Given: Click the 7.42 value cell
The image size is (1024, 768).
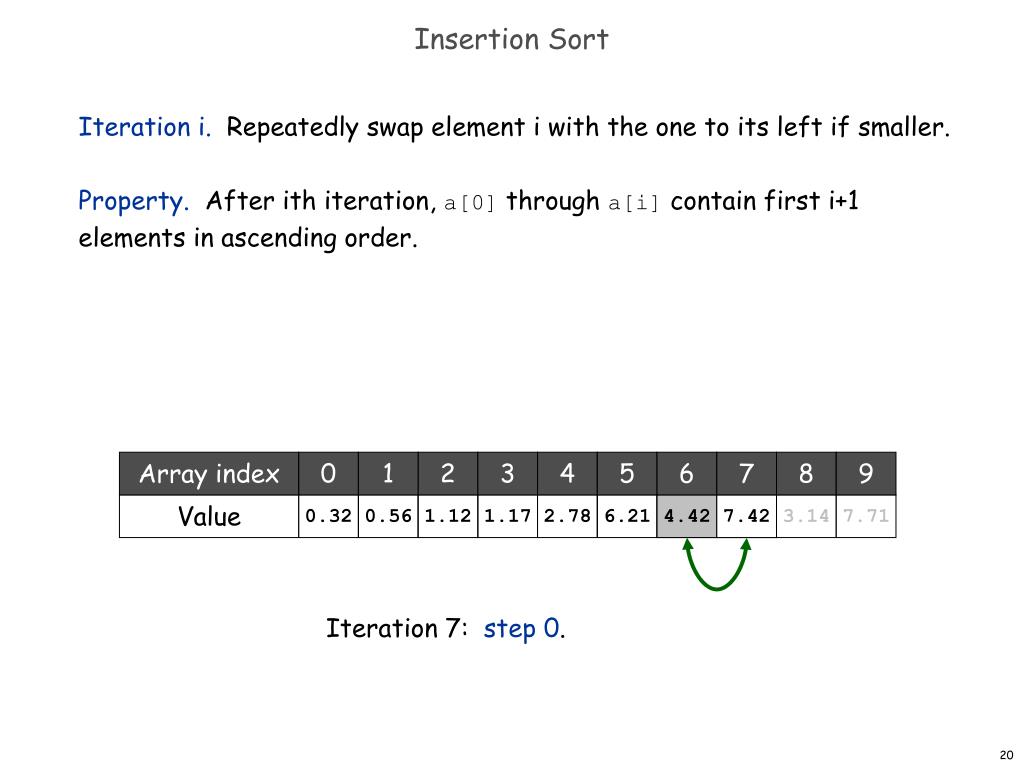Looking at the screenshot, I should pyautogui.click(x=746, y=517).
